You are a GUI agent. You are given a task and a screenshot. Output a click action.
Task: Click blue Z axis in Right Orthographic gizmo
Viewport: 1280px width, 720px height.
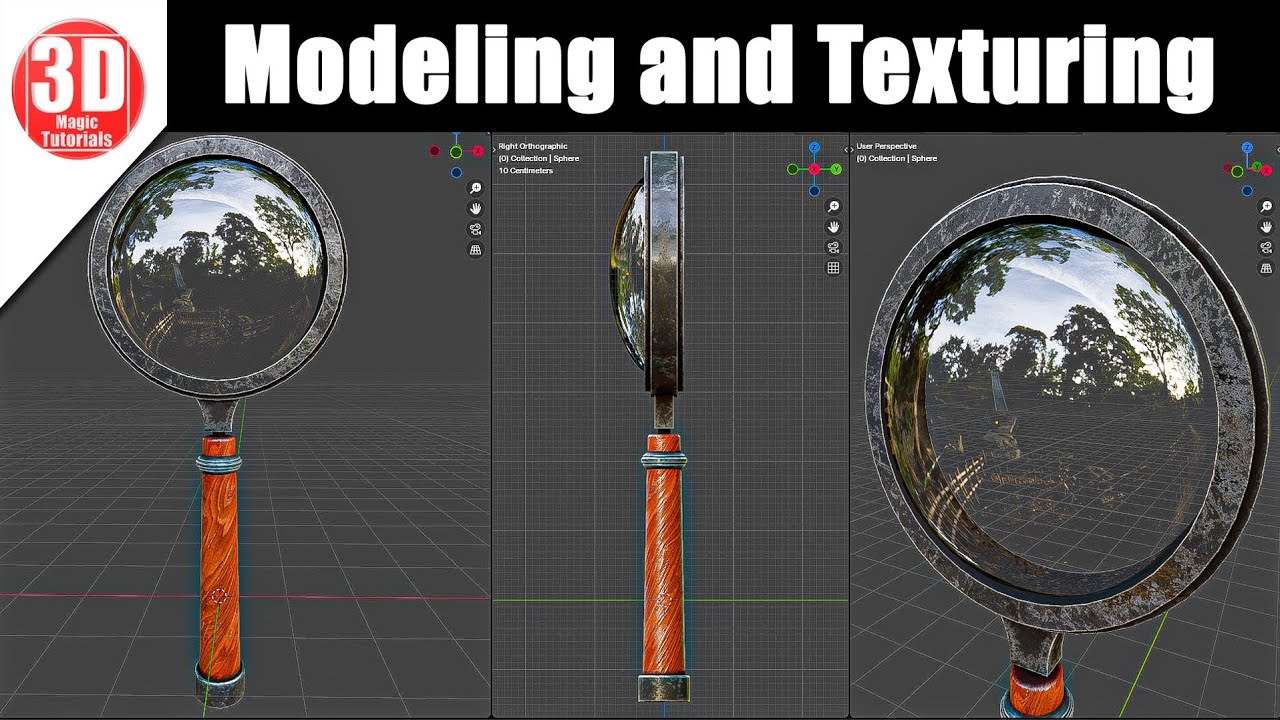815,147
